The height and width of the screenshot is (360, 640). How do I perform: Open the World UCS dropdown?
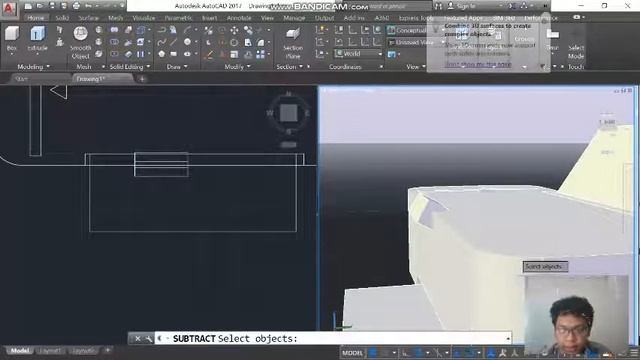coord(358,53)
